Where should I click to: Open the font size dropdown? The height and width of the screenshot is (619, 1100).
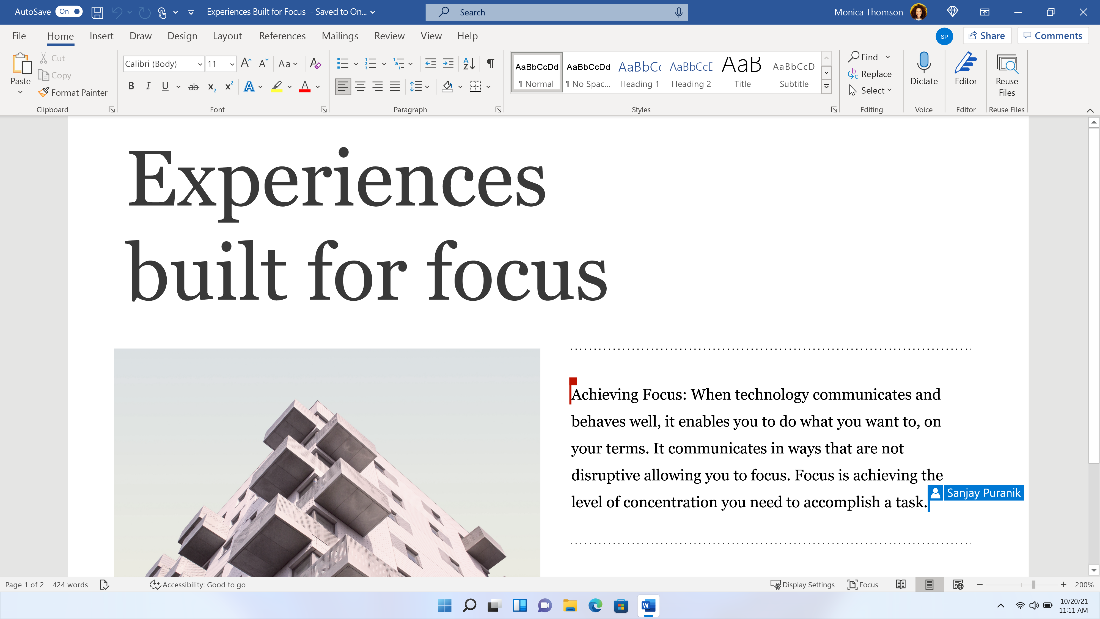tap(232, 64)
